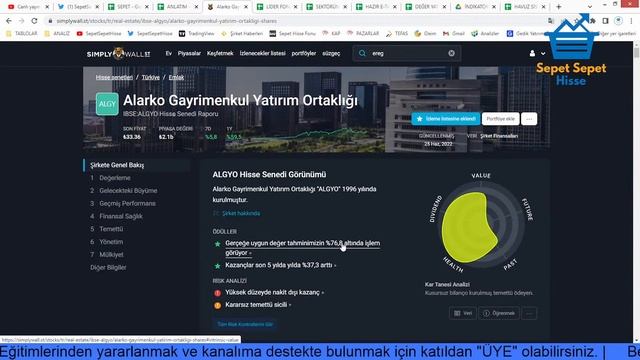
Task: Jump to section 4 Finansal Sağlık
Action: (121, 216)
